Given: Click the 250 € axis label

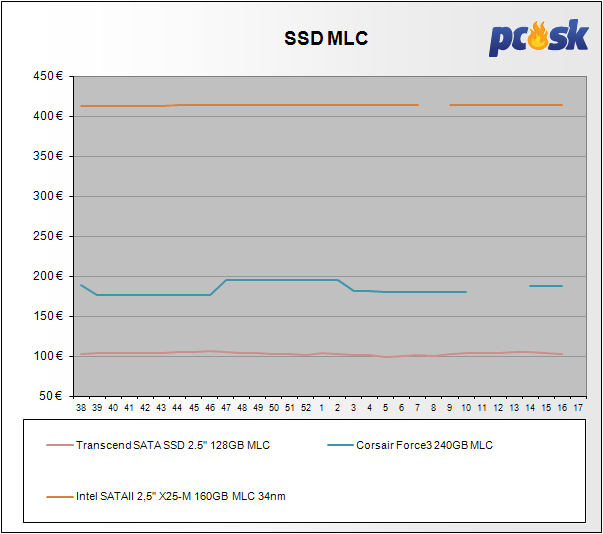Looking at the screenshot, I should [x=48, y=236].
